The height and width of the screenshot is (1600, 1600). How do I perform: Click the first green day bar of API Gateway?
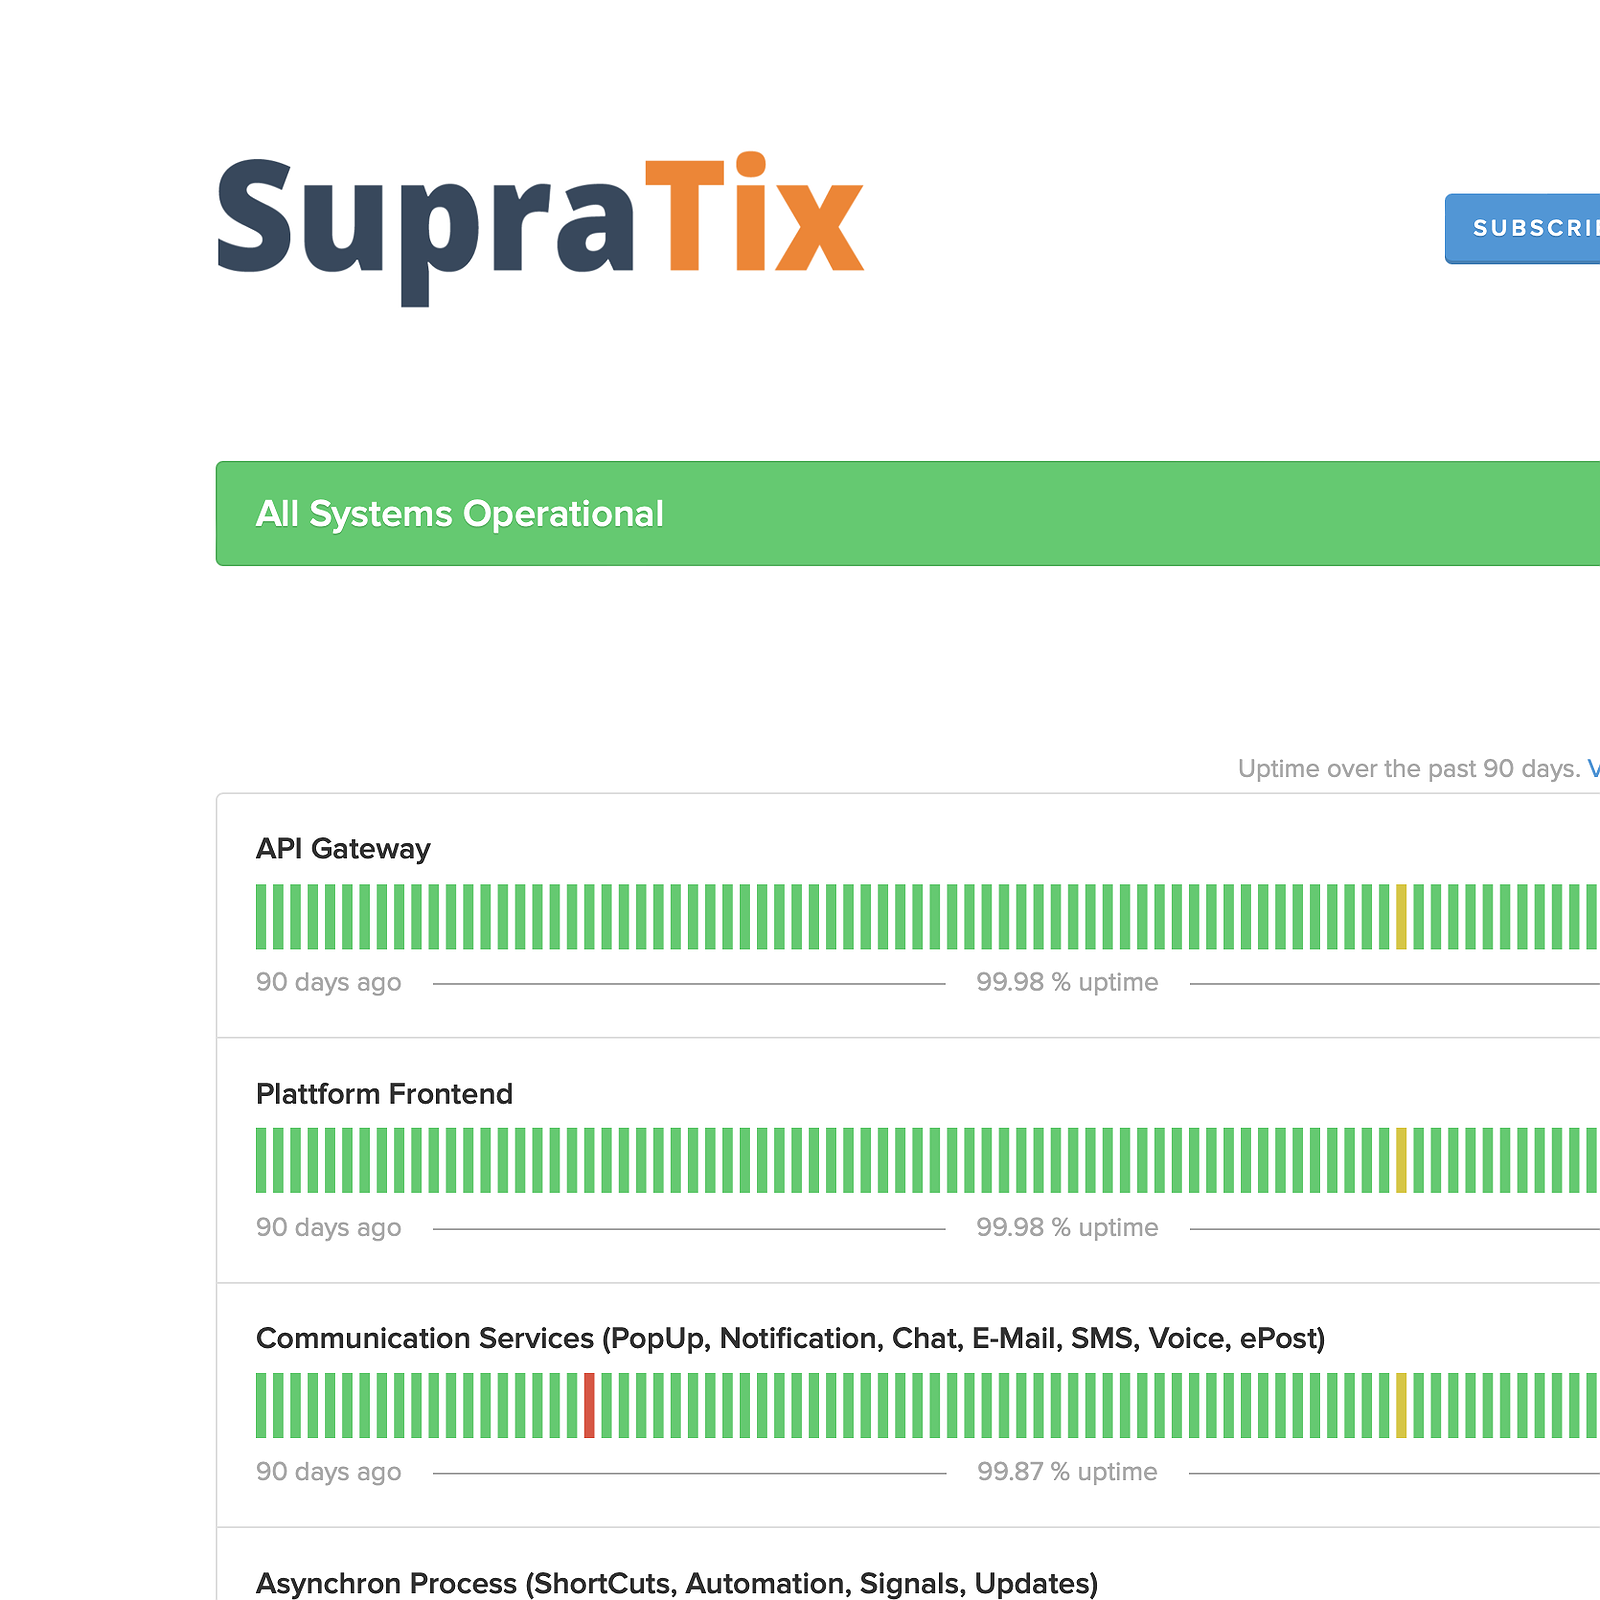(261, 917)
